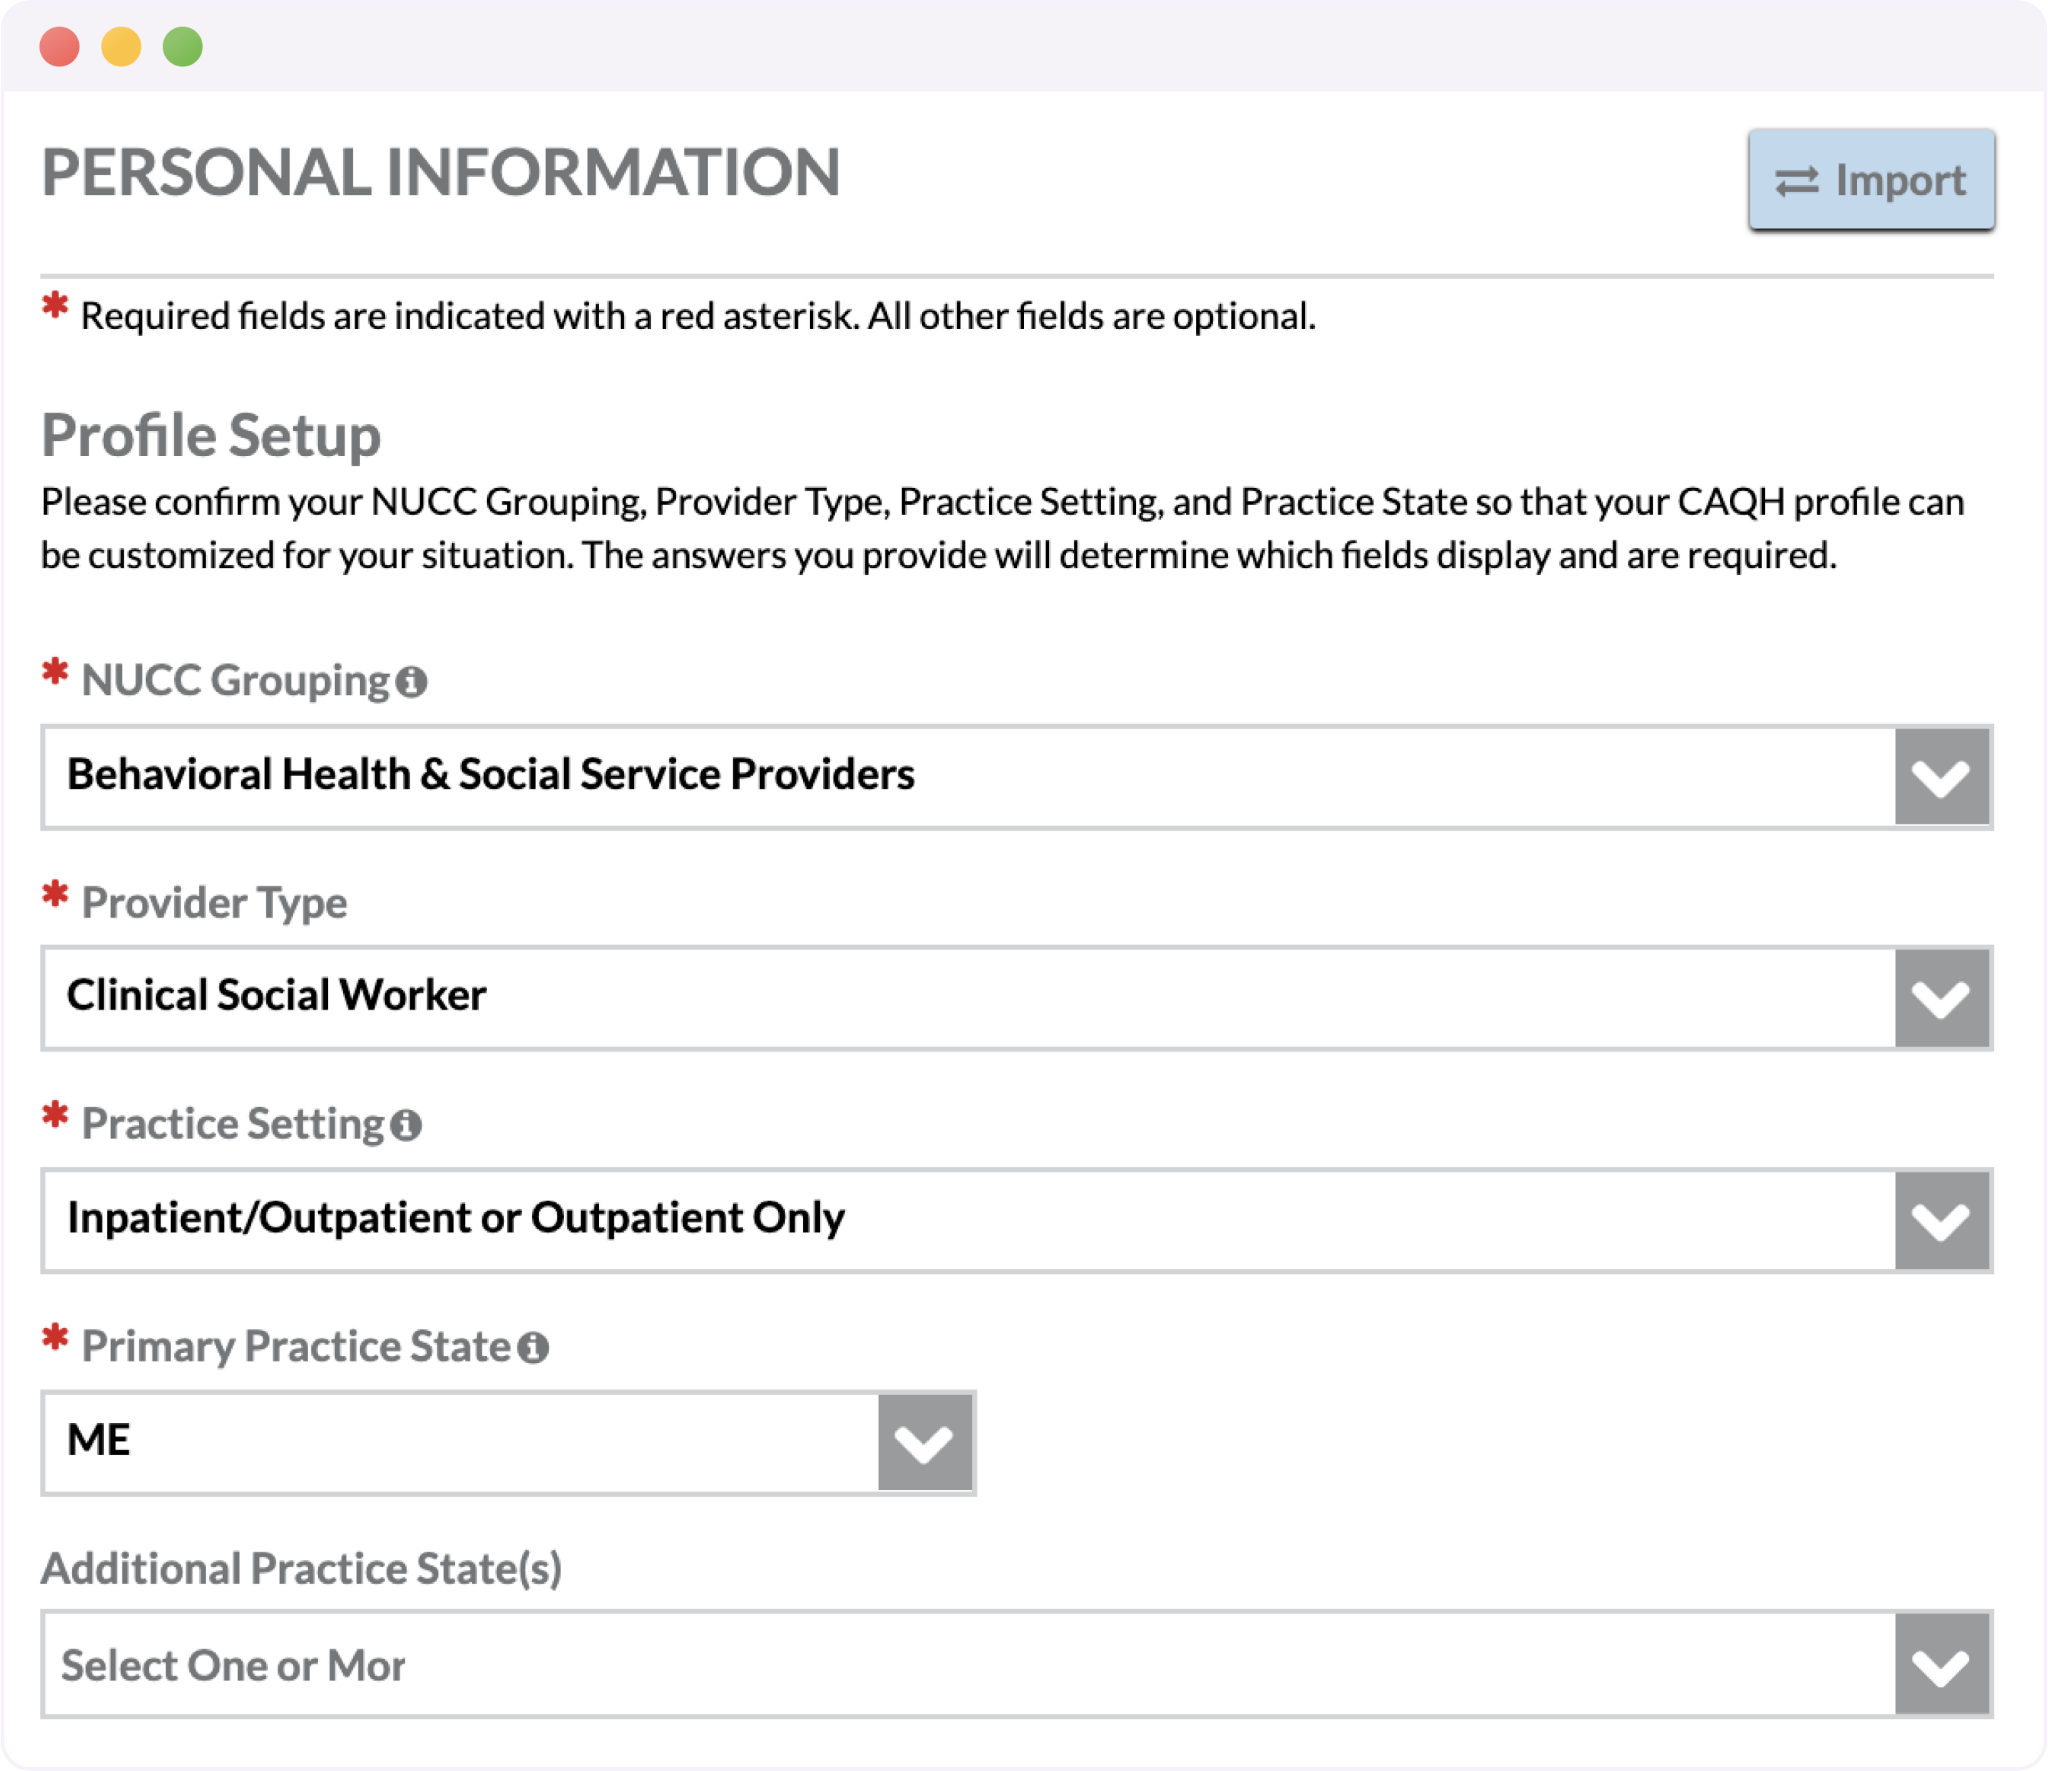Viewport: 2048px width, 1771px height.
Task: Click the NUCC Grouping chevron arrow
Action: (x=1940, y=777)
